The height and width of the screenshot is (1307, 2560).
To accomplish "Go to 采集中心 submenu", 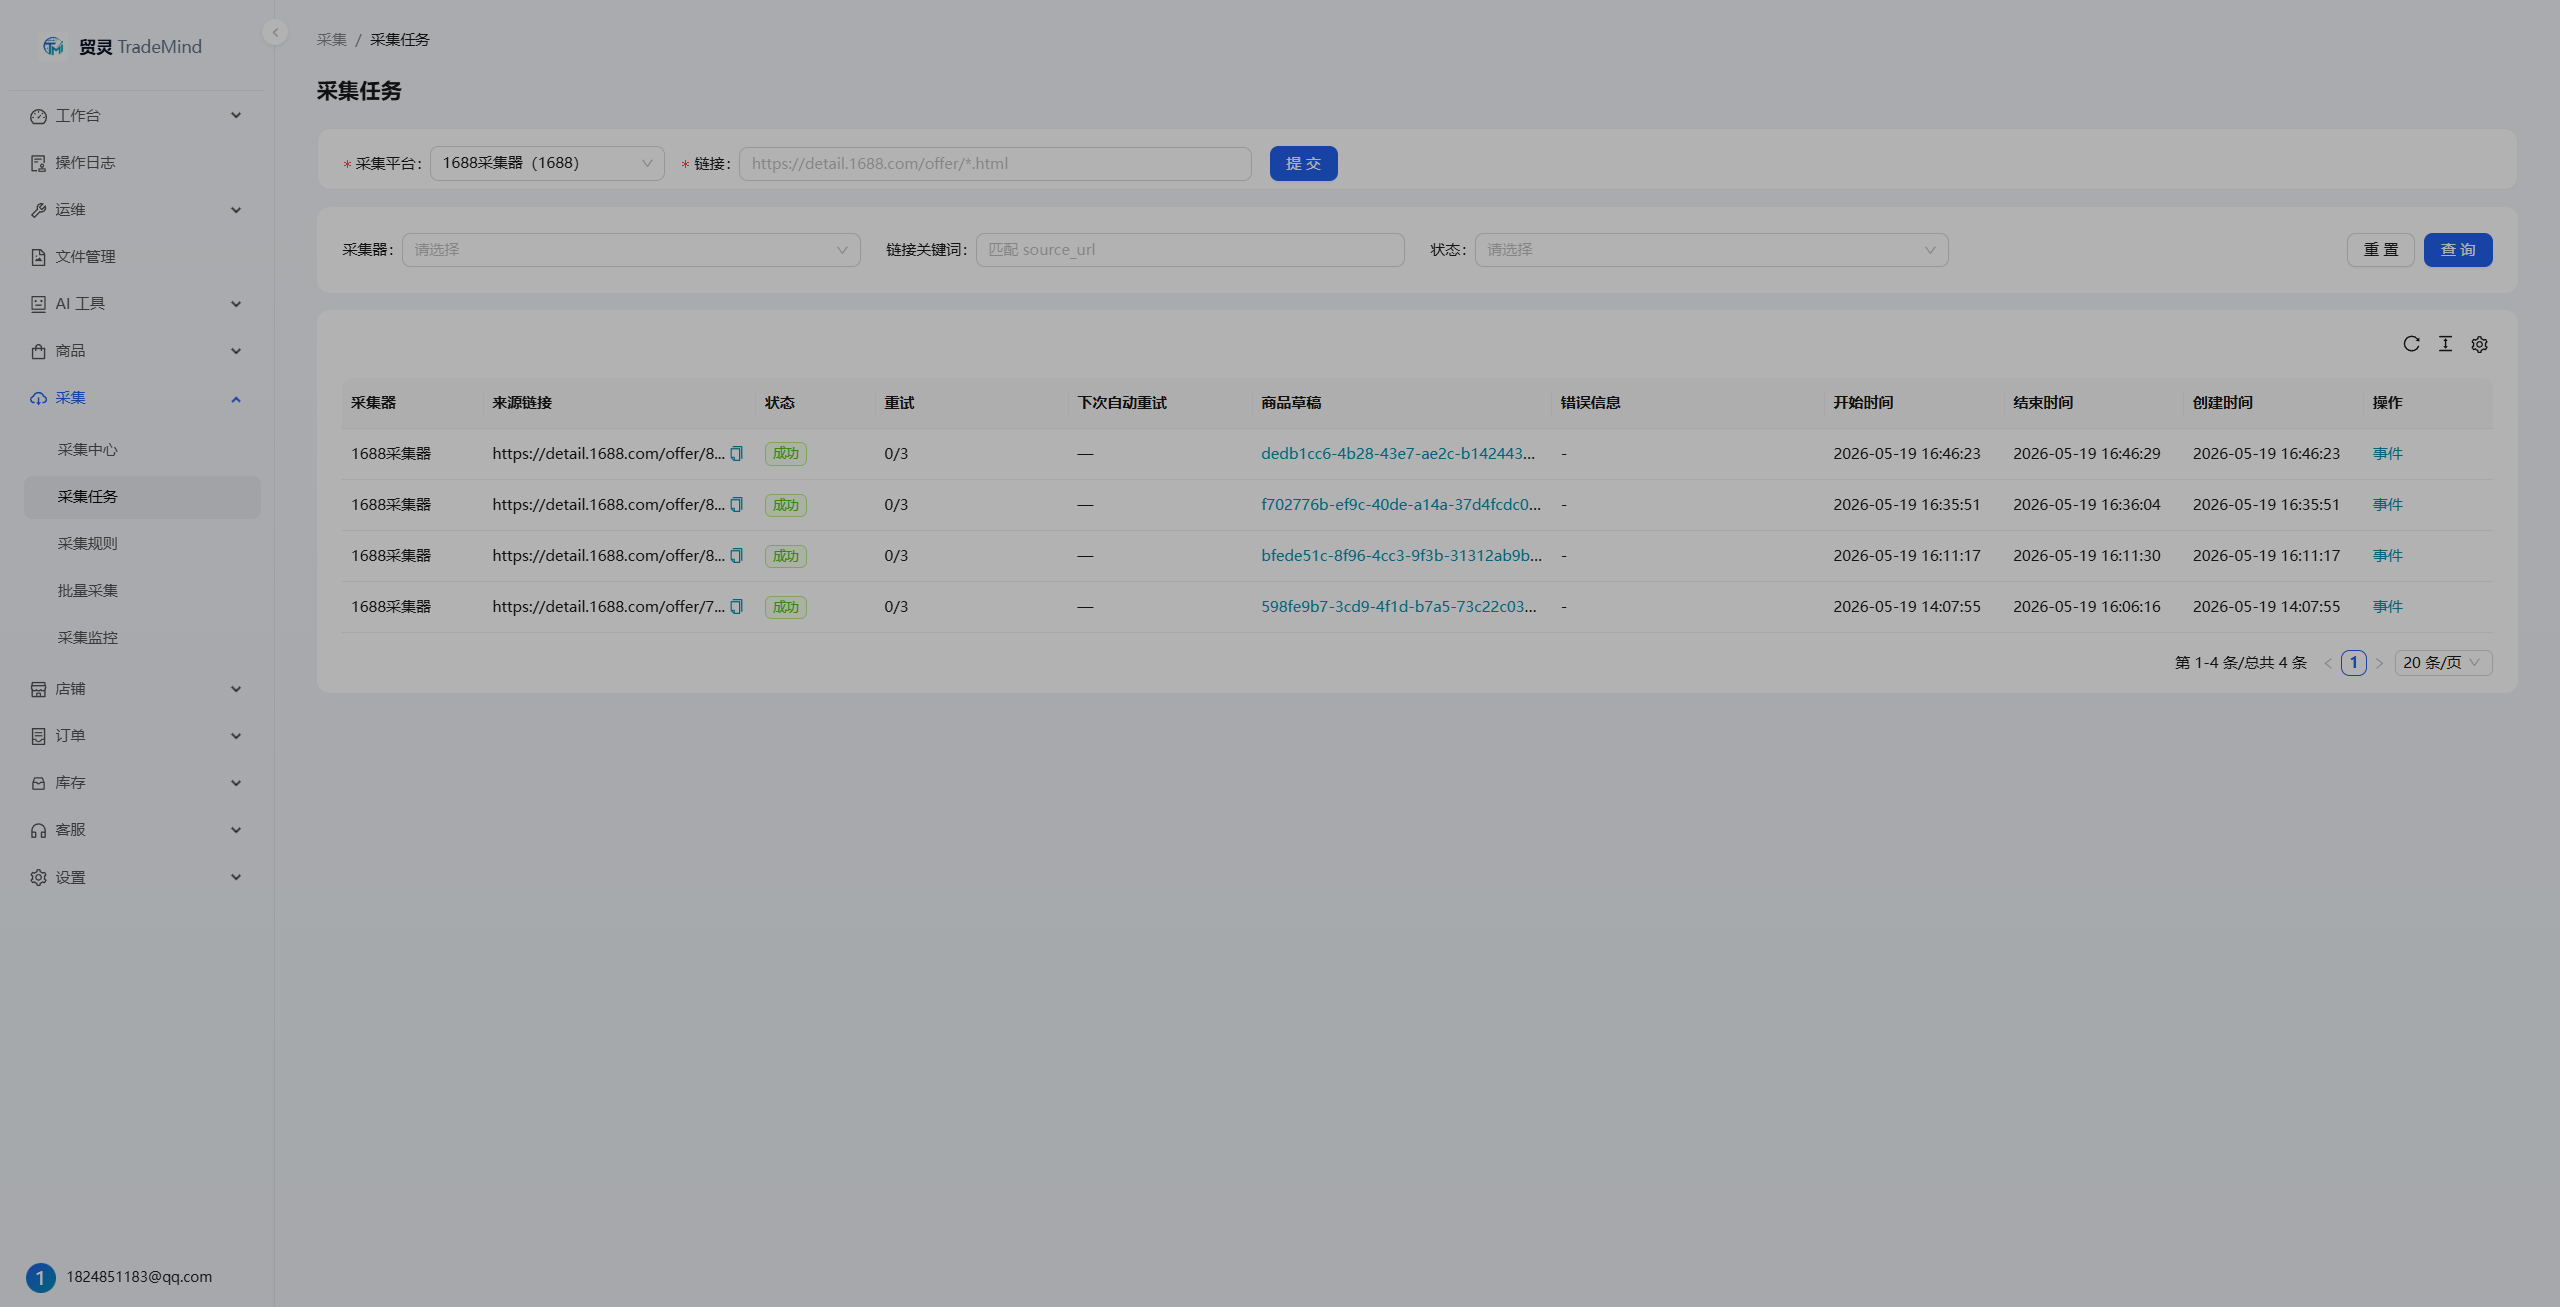I will [x=142, y=450].
